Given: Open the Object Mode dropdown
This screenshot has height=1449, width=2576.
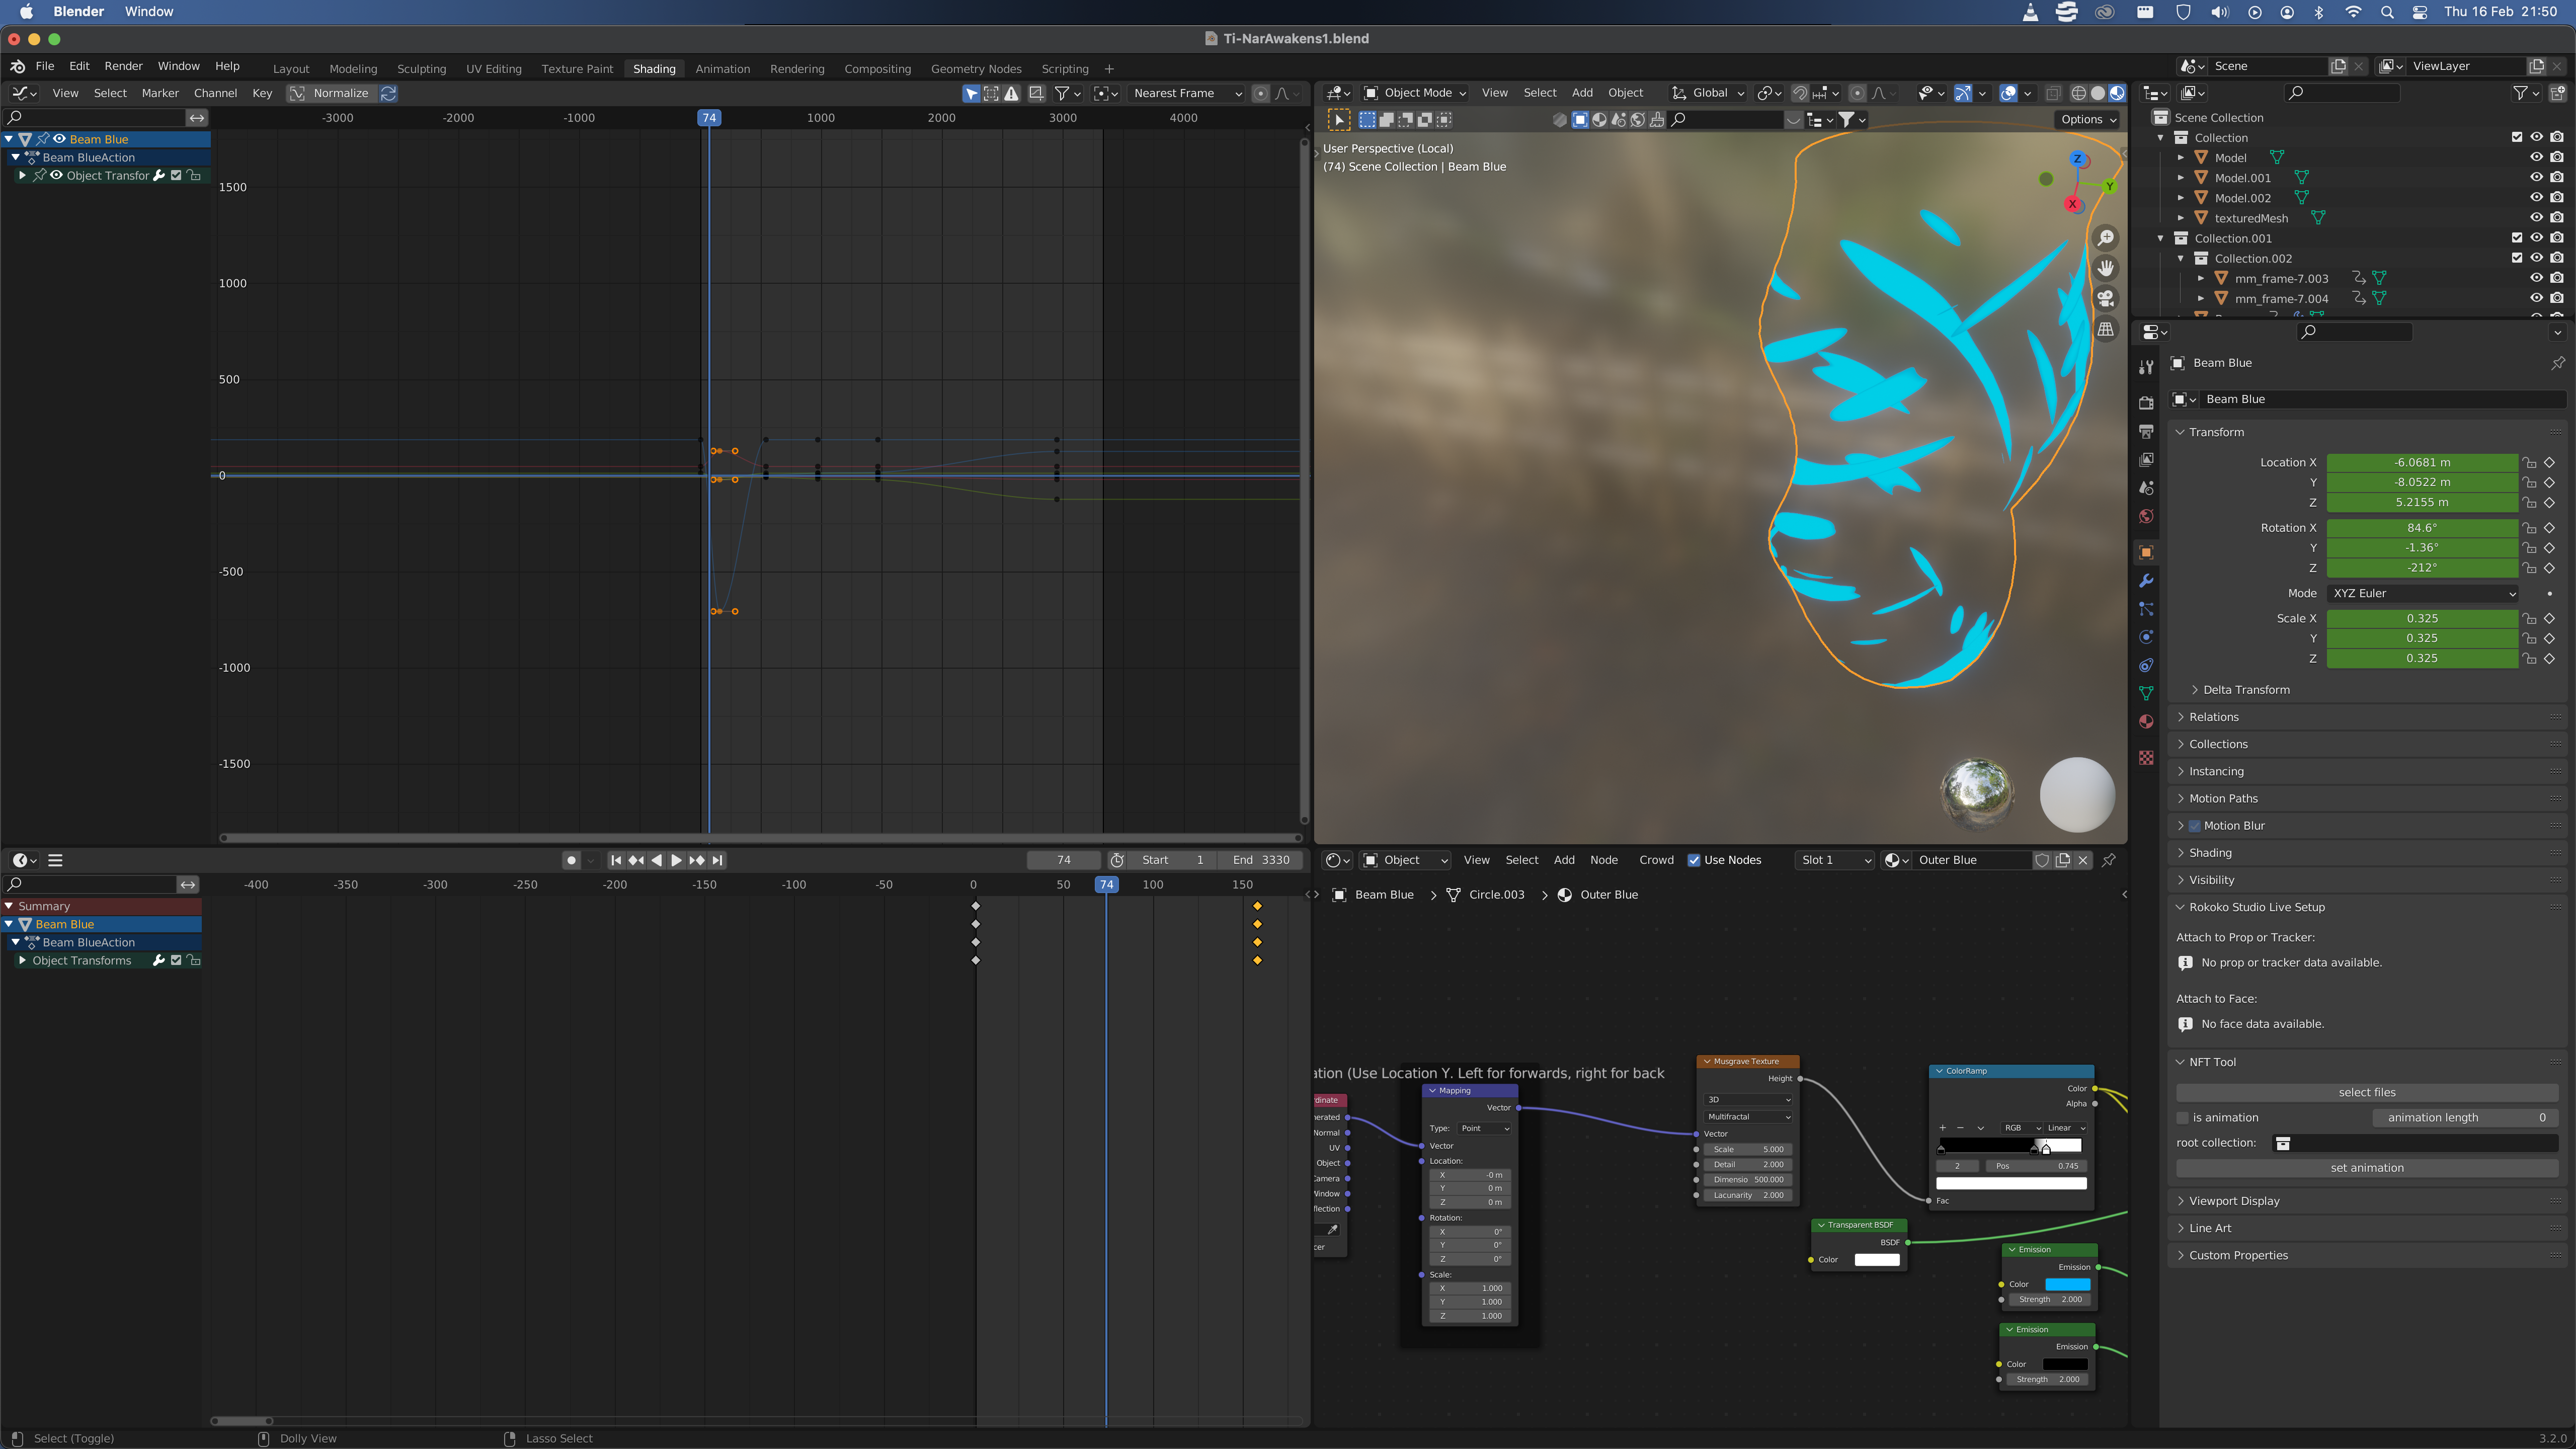Looking at the screenshot, I should (x=1415, y=93).
